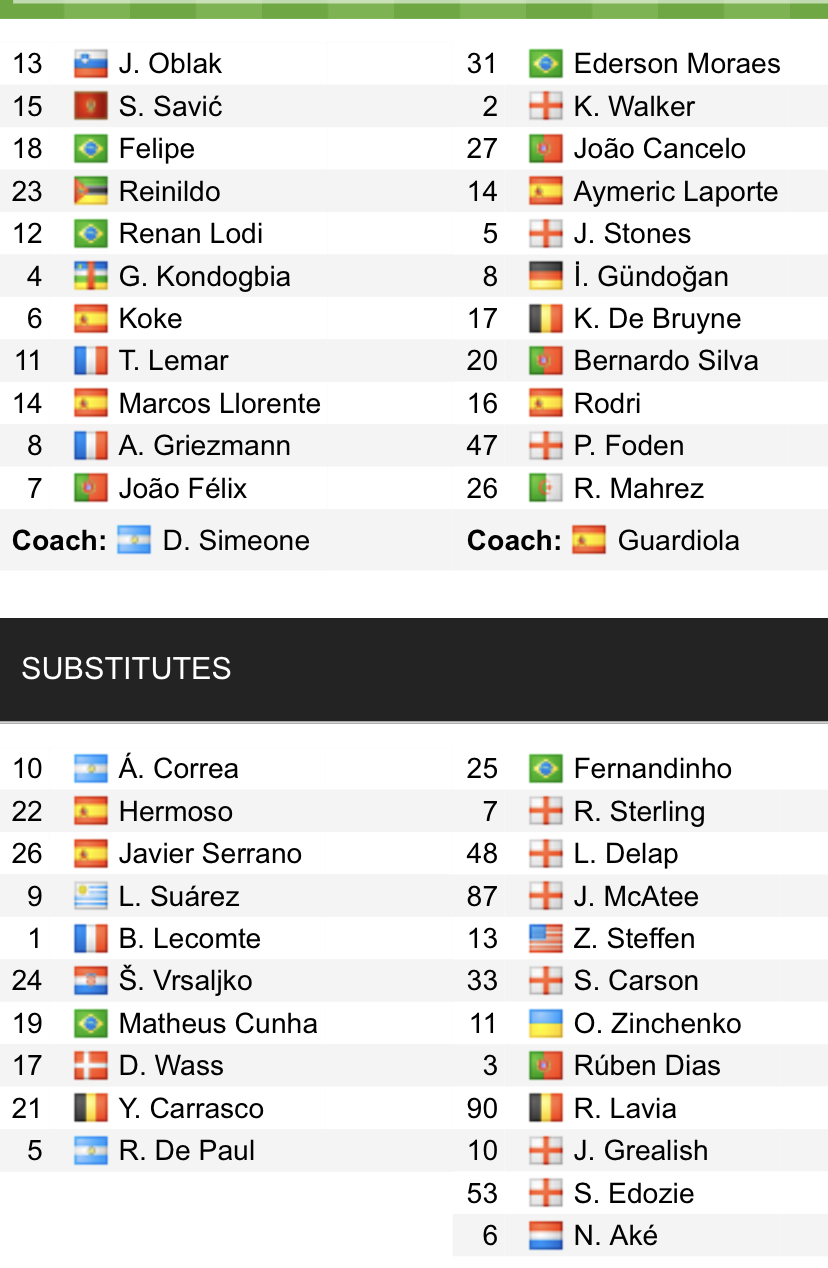
Task: Click shirt number 47 next to P. Foden
Action: pyautogui.click(x=482, y=446)
